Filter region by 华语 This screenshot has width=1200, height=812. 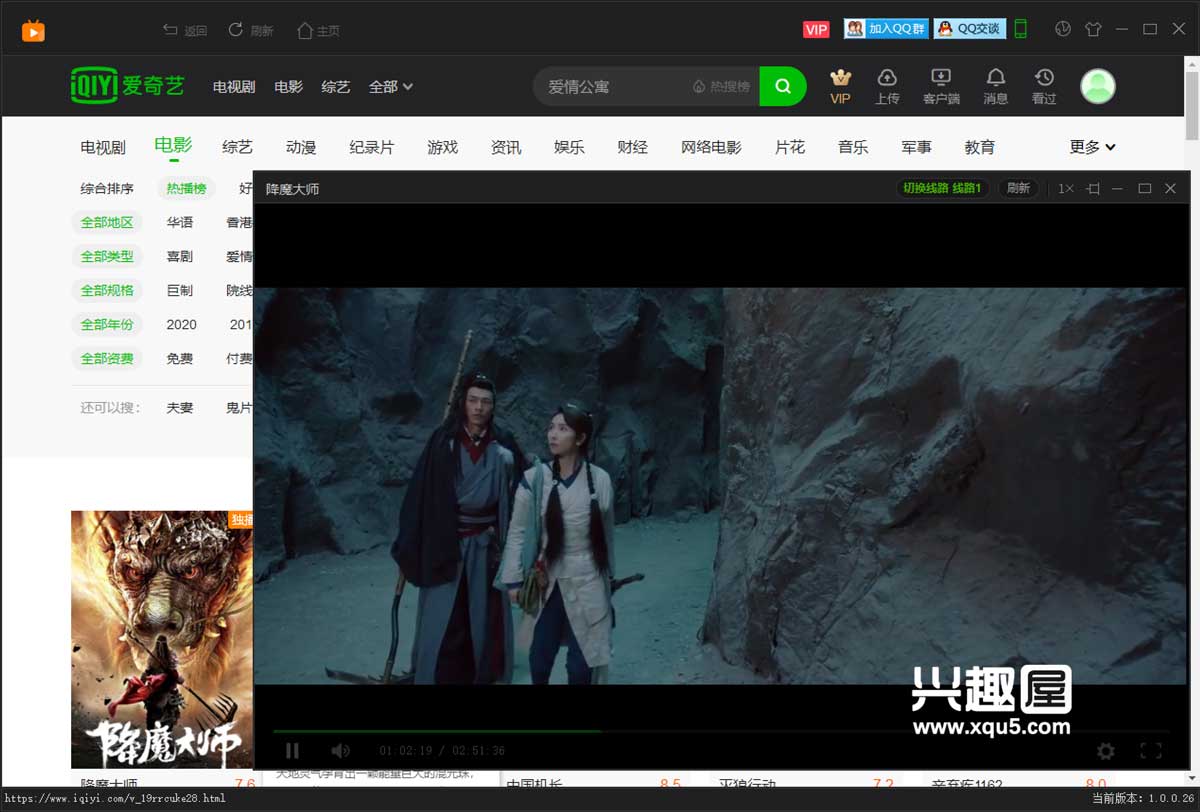180,223
